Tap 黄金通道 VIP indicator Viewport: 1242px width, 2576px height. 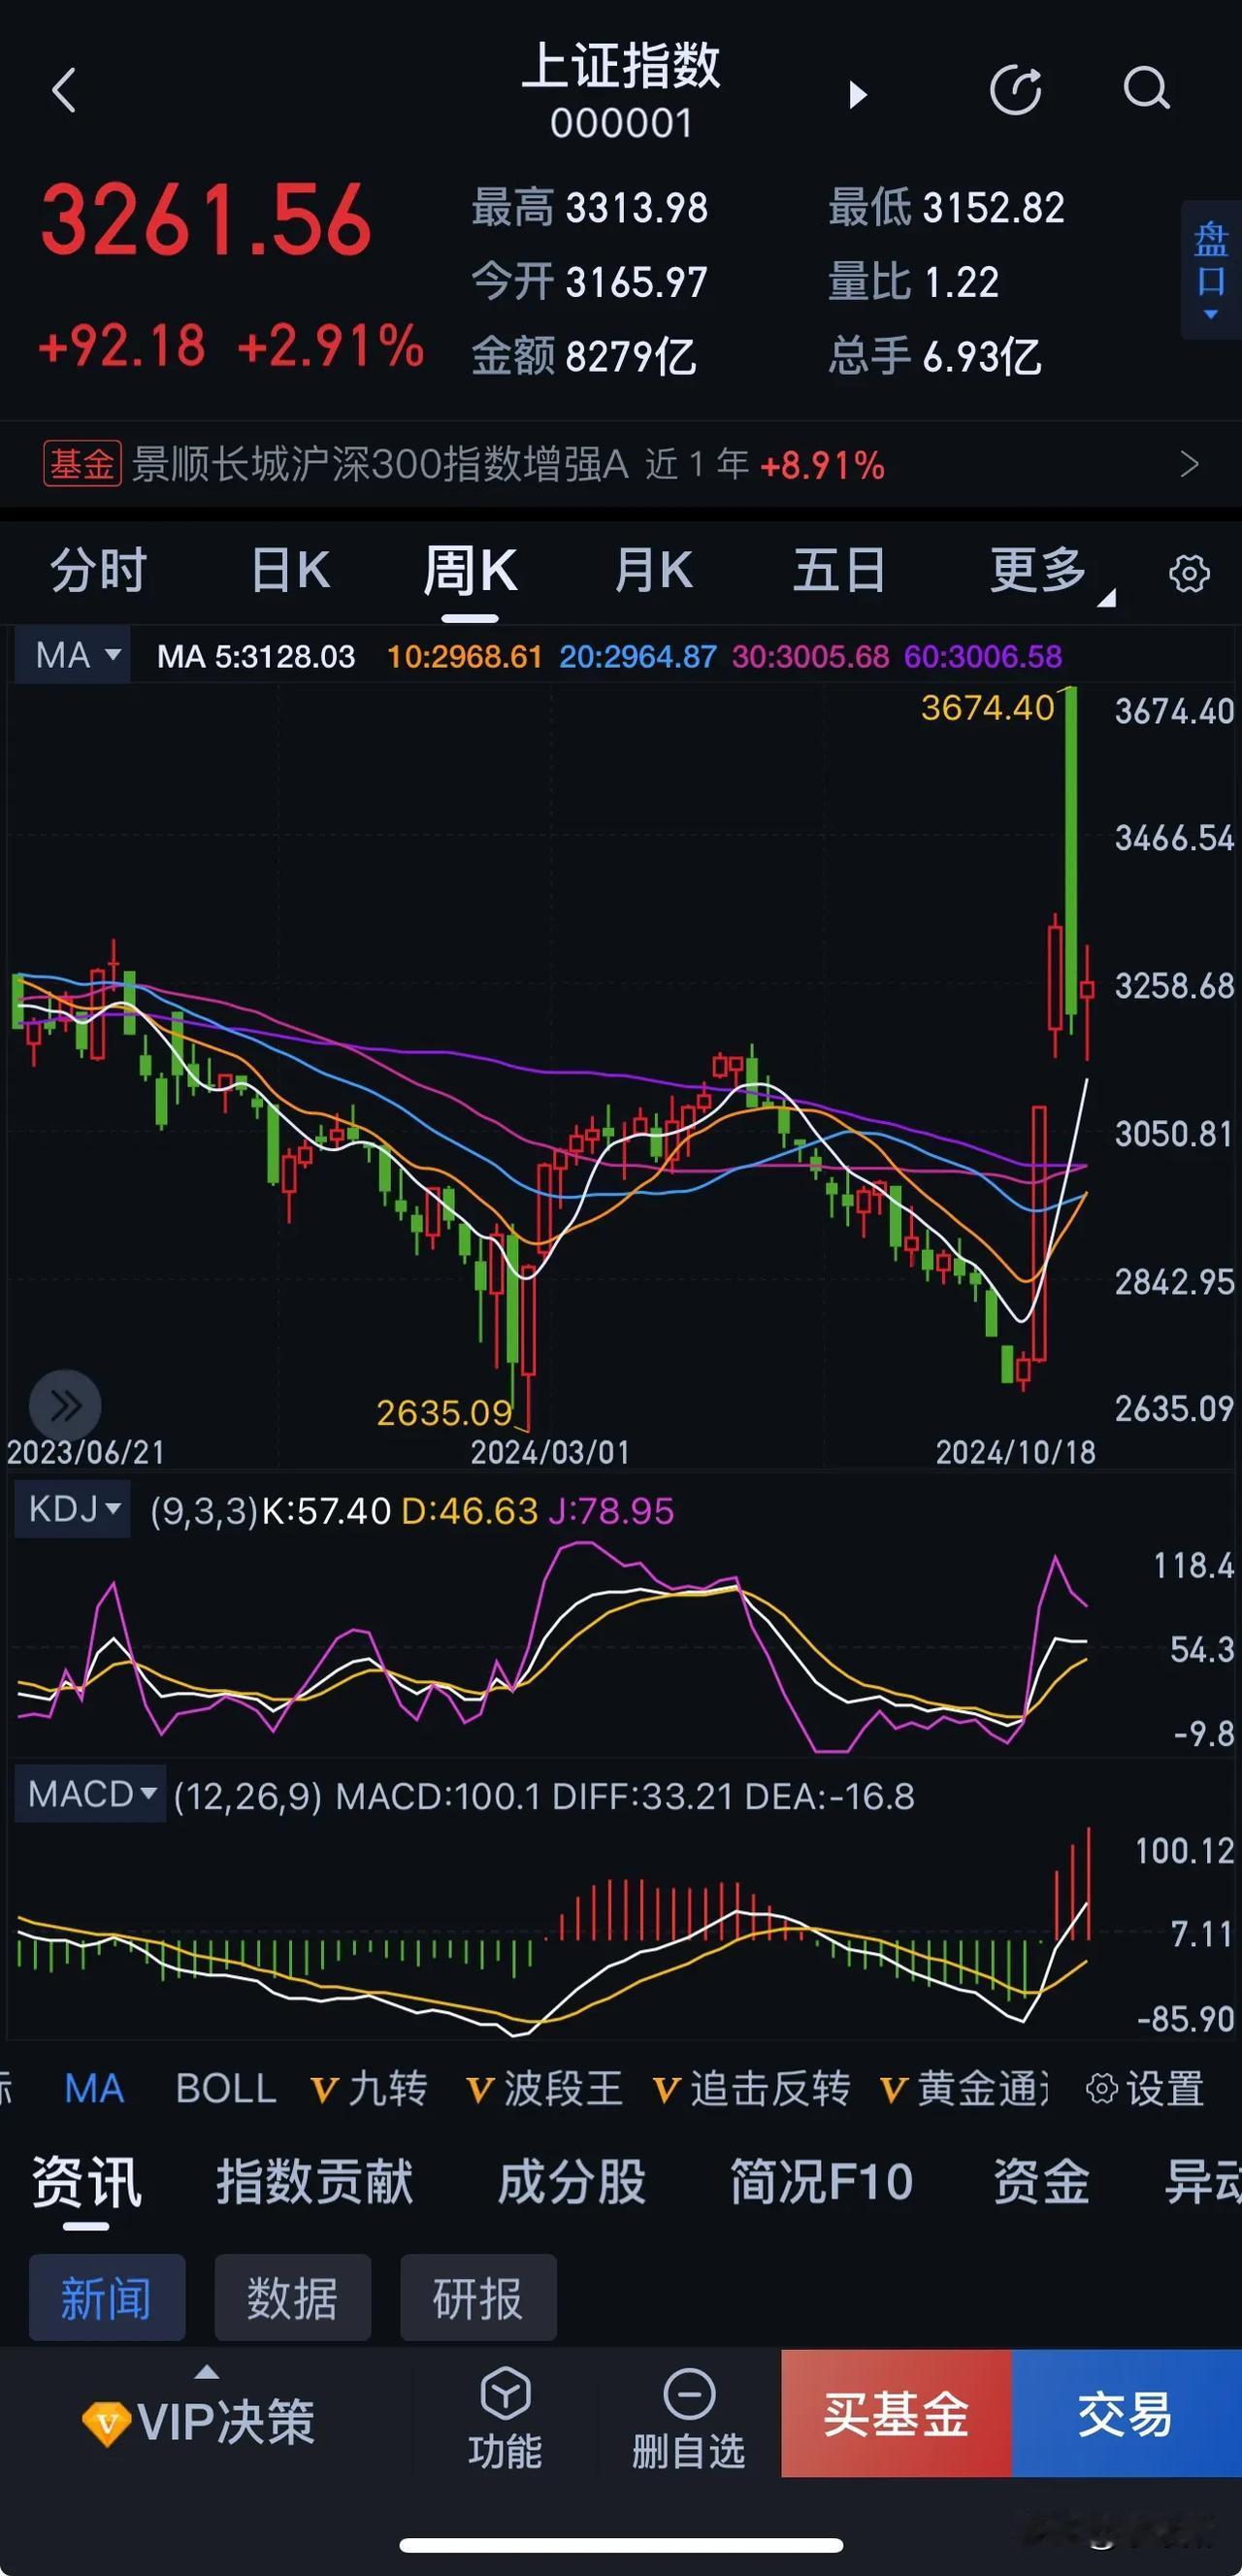[x=965, y=2089]
